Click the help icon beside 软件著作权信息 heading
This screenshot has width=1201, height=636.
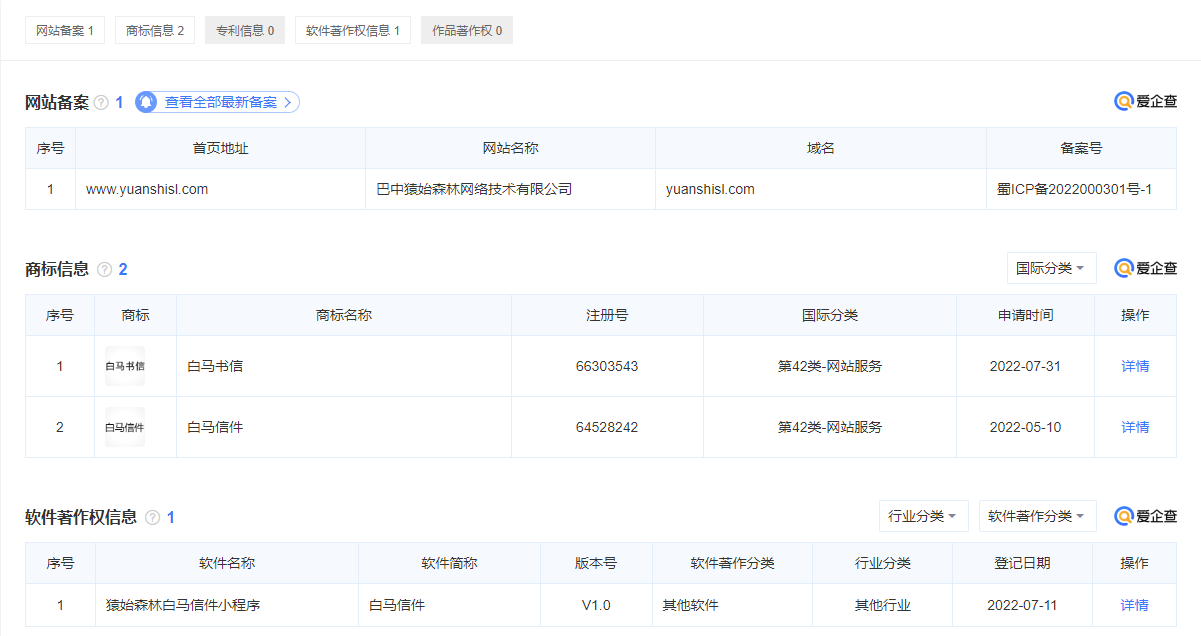[x=152, y=518]
